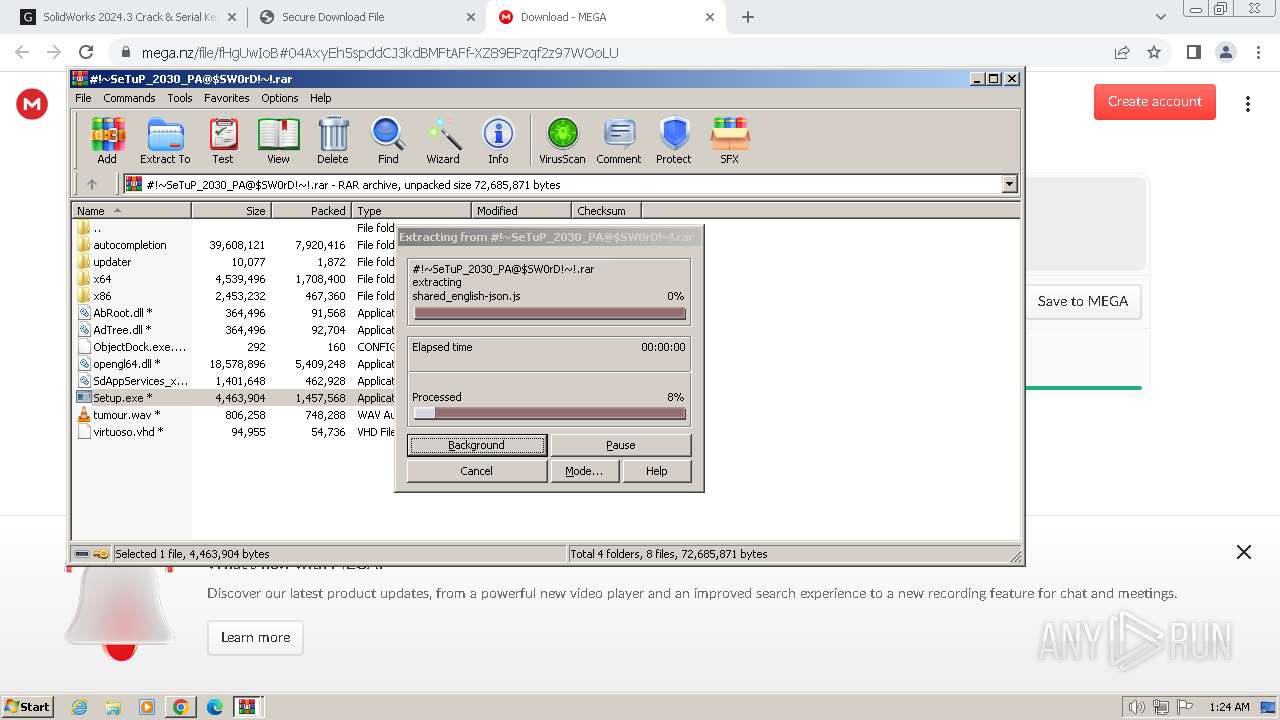Sort list by Name column header

(x=131, y=211)
